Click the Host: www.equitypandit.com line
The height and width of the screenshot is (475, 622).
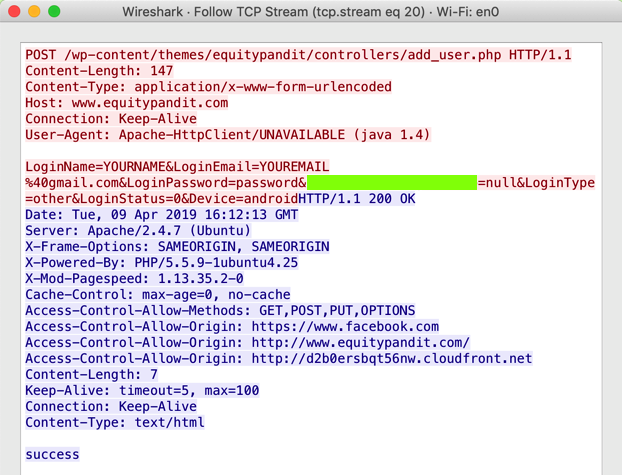pos(127,102)
